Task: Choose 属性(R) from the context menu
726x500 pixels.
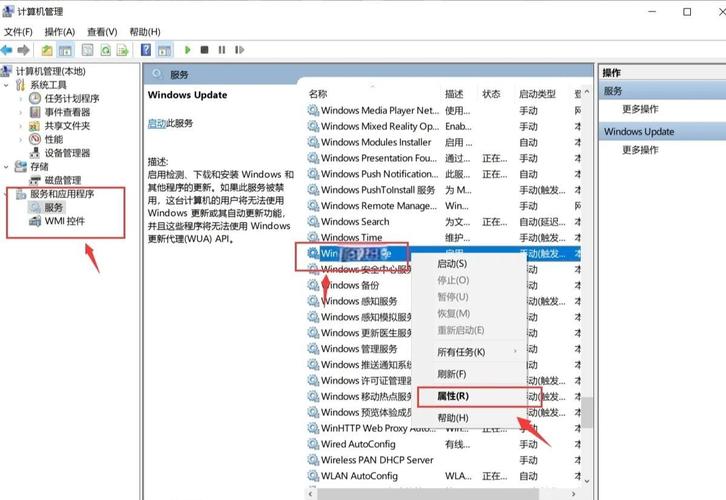Action: [x=453, y=396]
